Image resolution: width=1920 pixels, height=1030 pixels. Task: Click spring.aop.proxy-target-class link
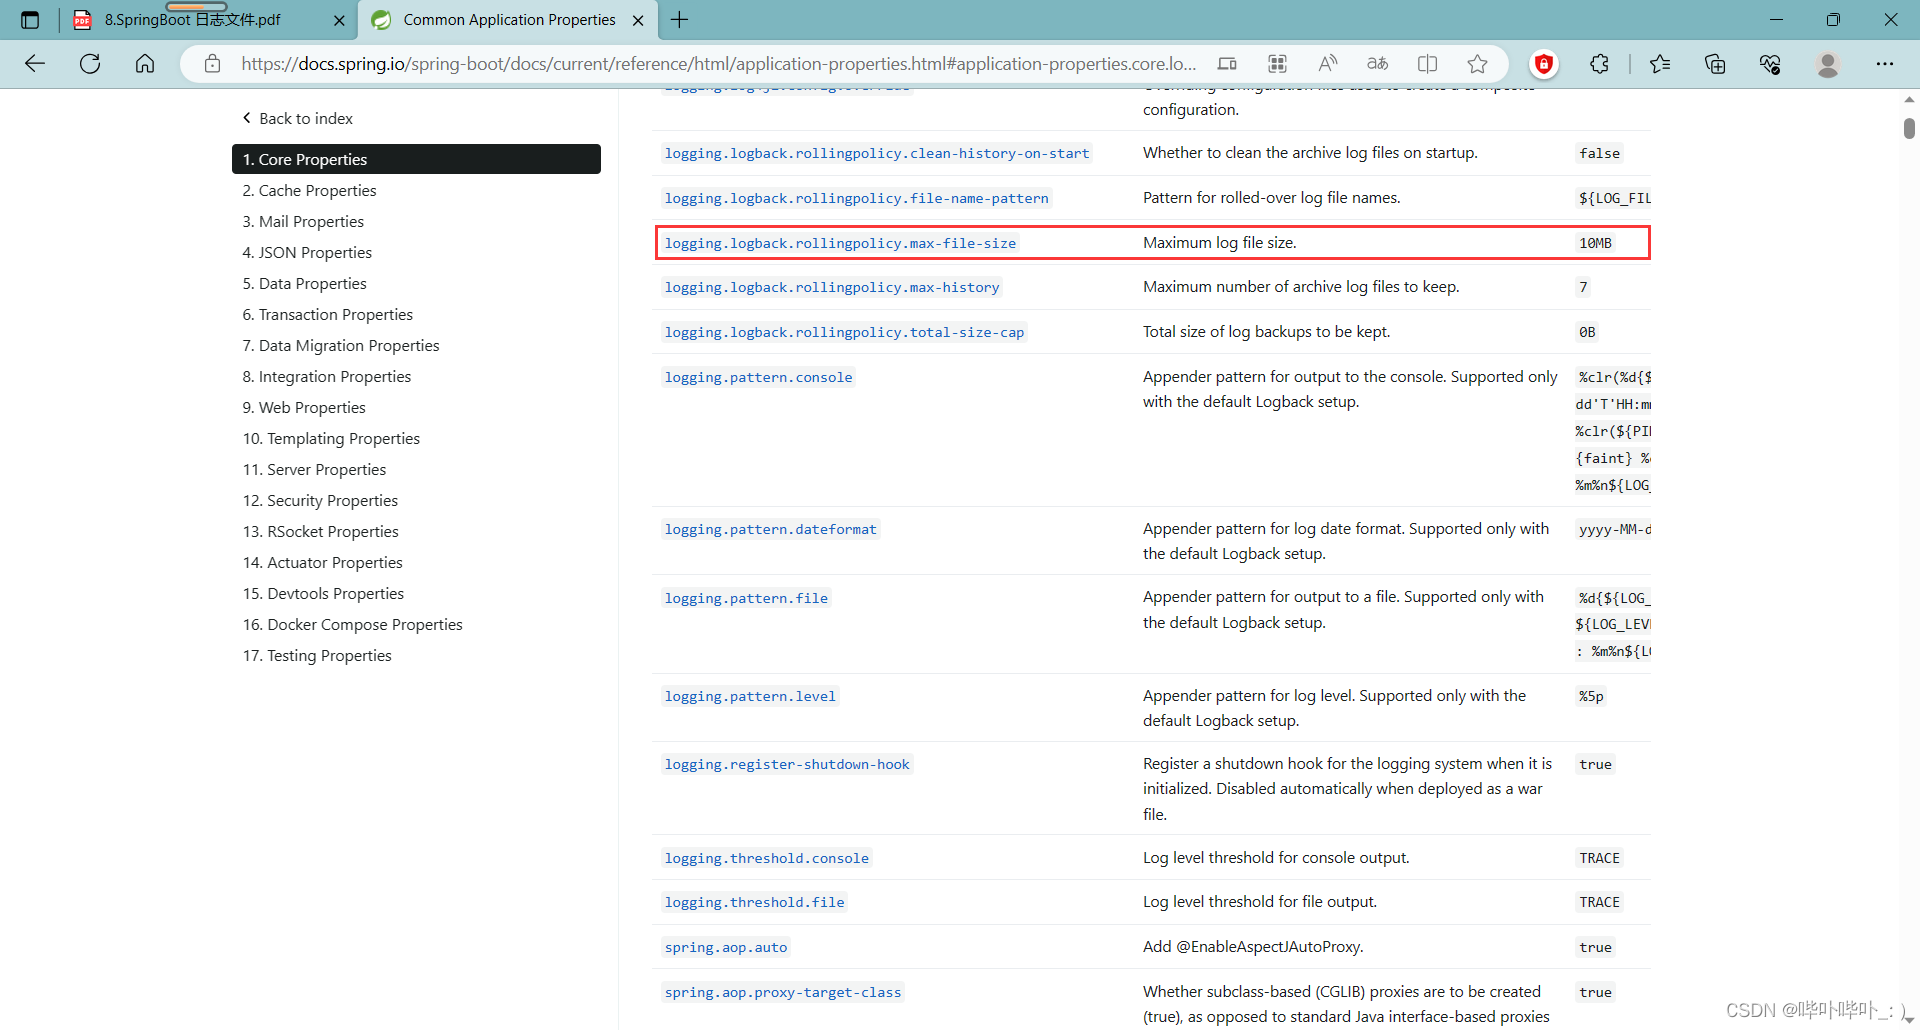(783, 992)
